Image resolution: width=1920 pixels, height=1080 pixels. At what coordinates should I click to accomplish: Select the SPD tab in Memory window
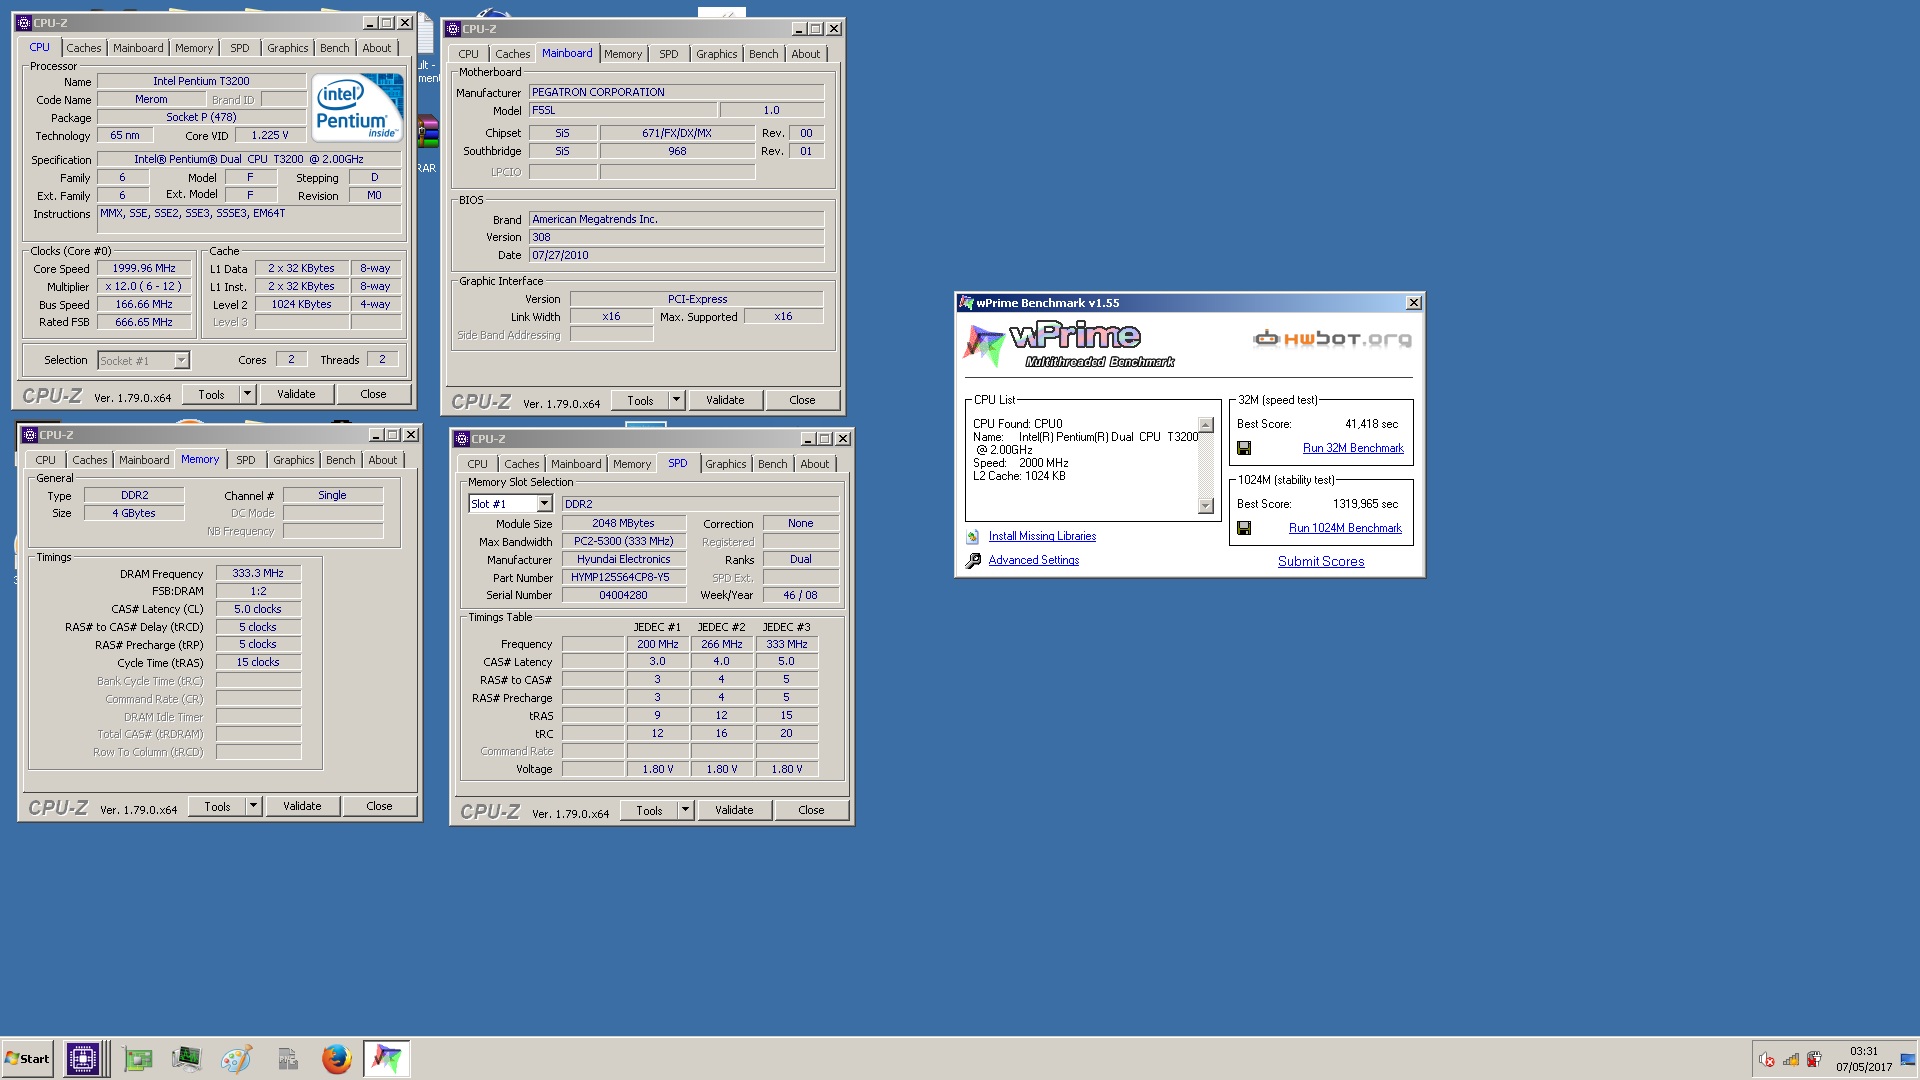tap(246, 460)
